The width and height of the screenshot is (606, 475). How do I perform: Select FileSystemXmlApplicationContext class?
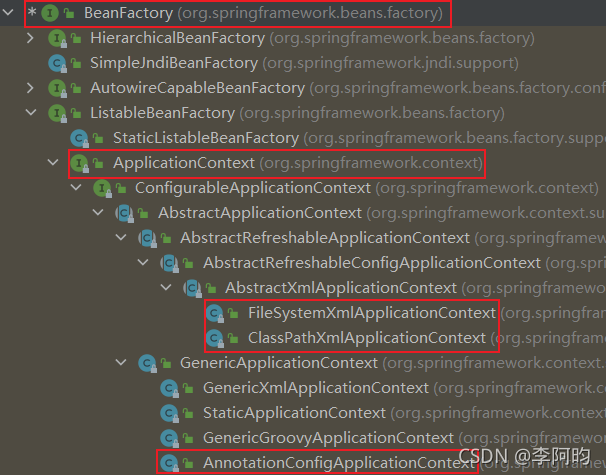click(372, 313)
